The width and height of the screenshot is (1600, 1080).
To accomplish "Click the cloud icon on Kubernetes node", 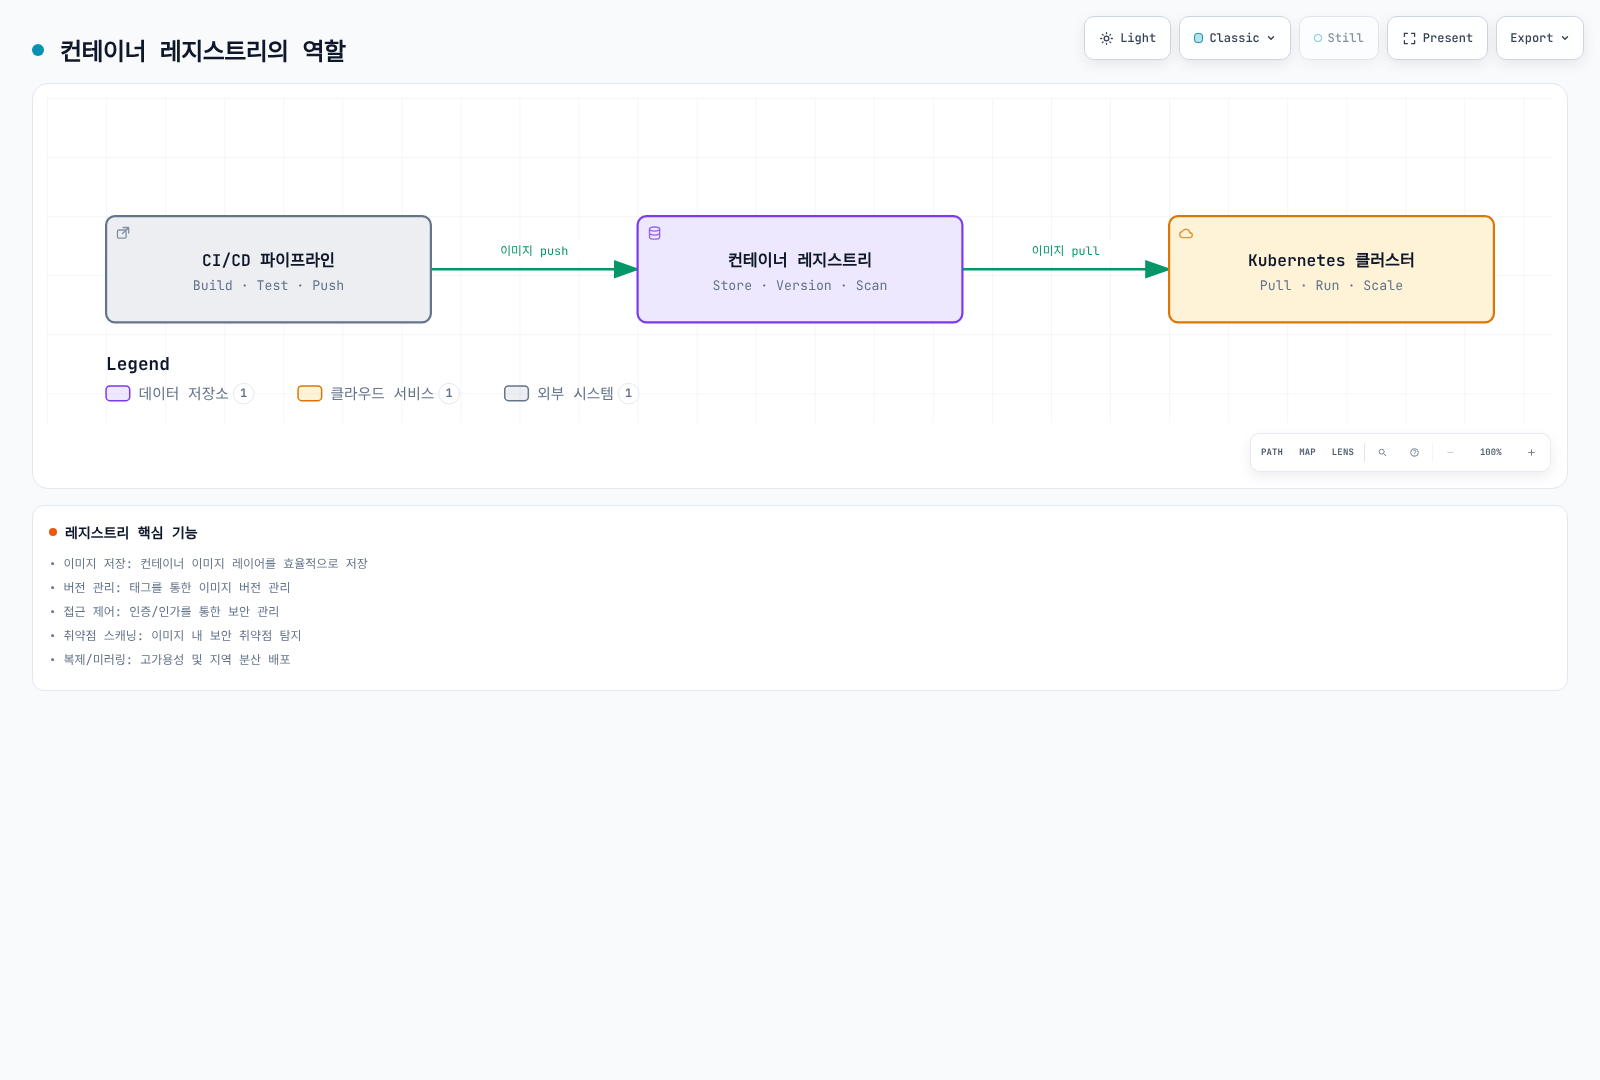I will 1186,233.
